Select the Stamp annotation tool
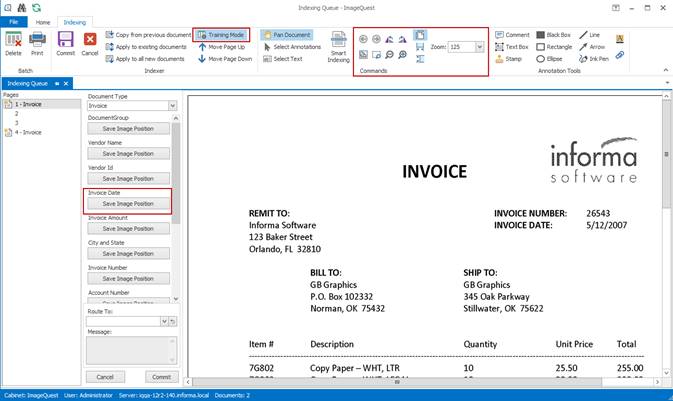 pos(508,59)
